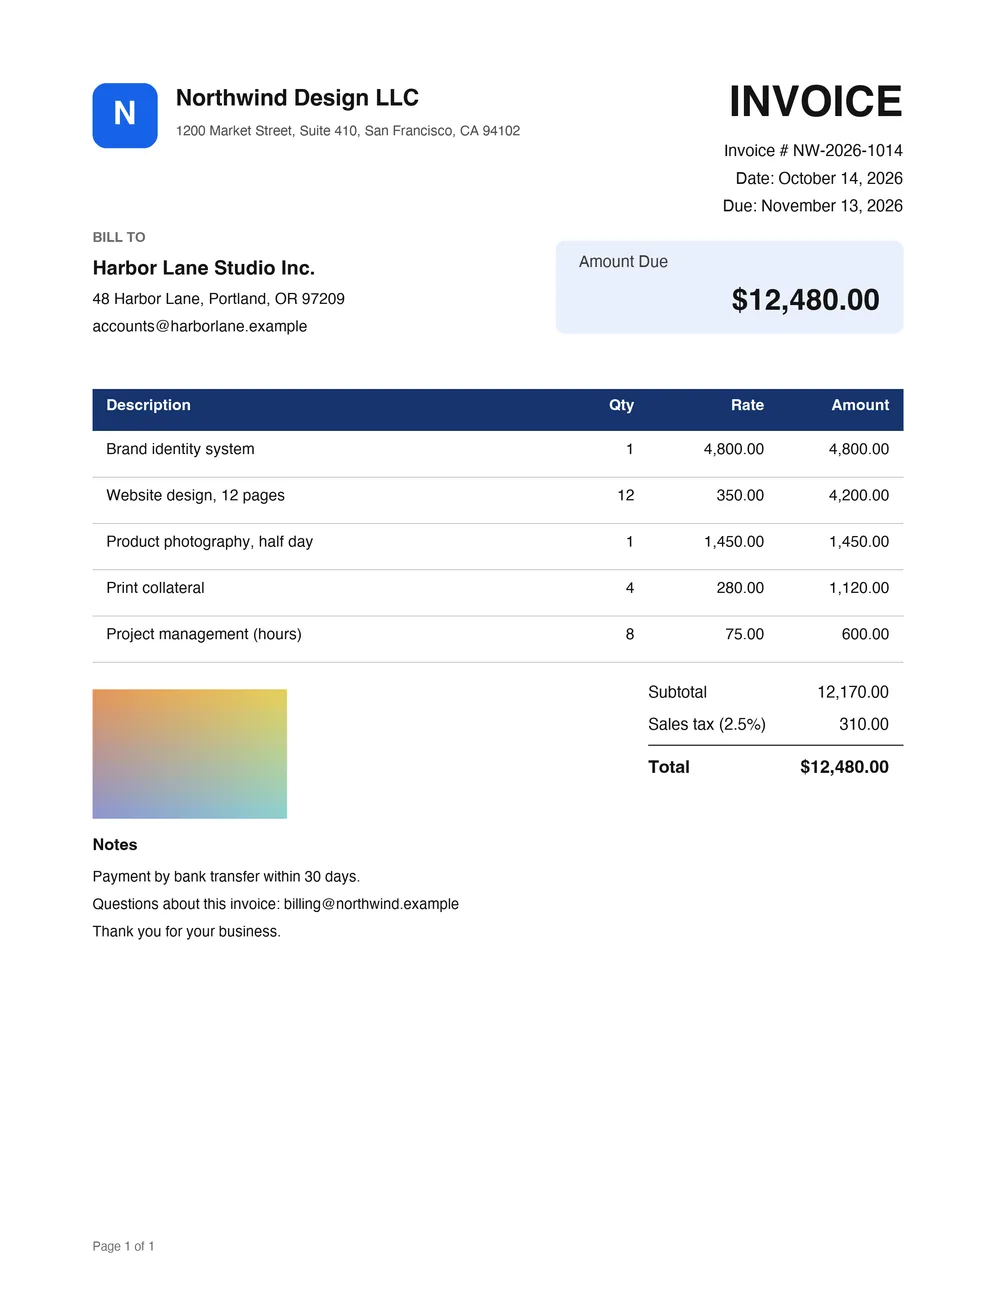Click the Notes heading
The width and height of the screenshot is (1000, 1294).
115,845
